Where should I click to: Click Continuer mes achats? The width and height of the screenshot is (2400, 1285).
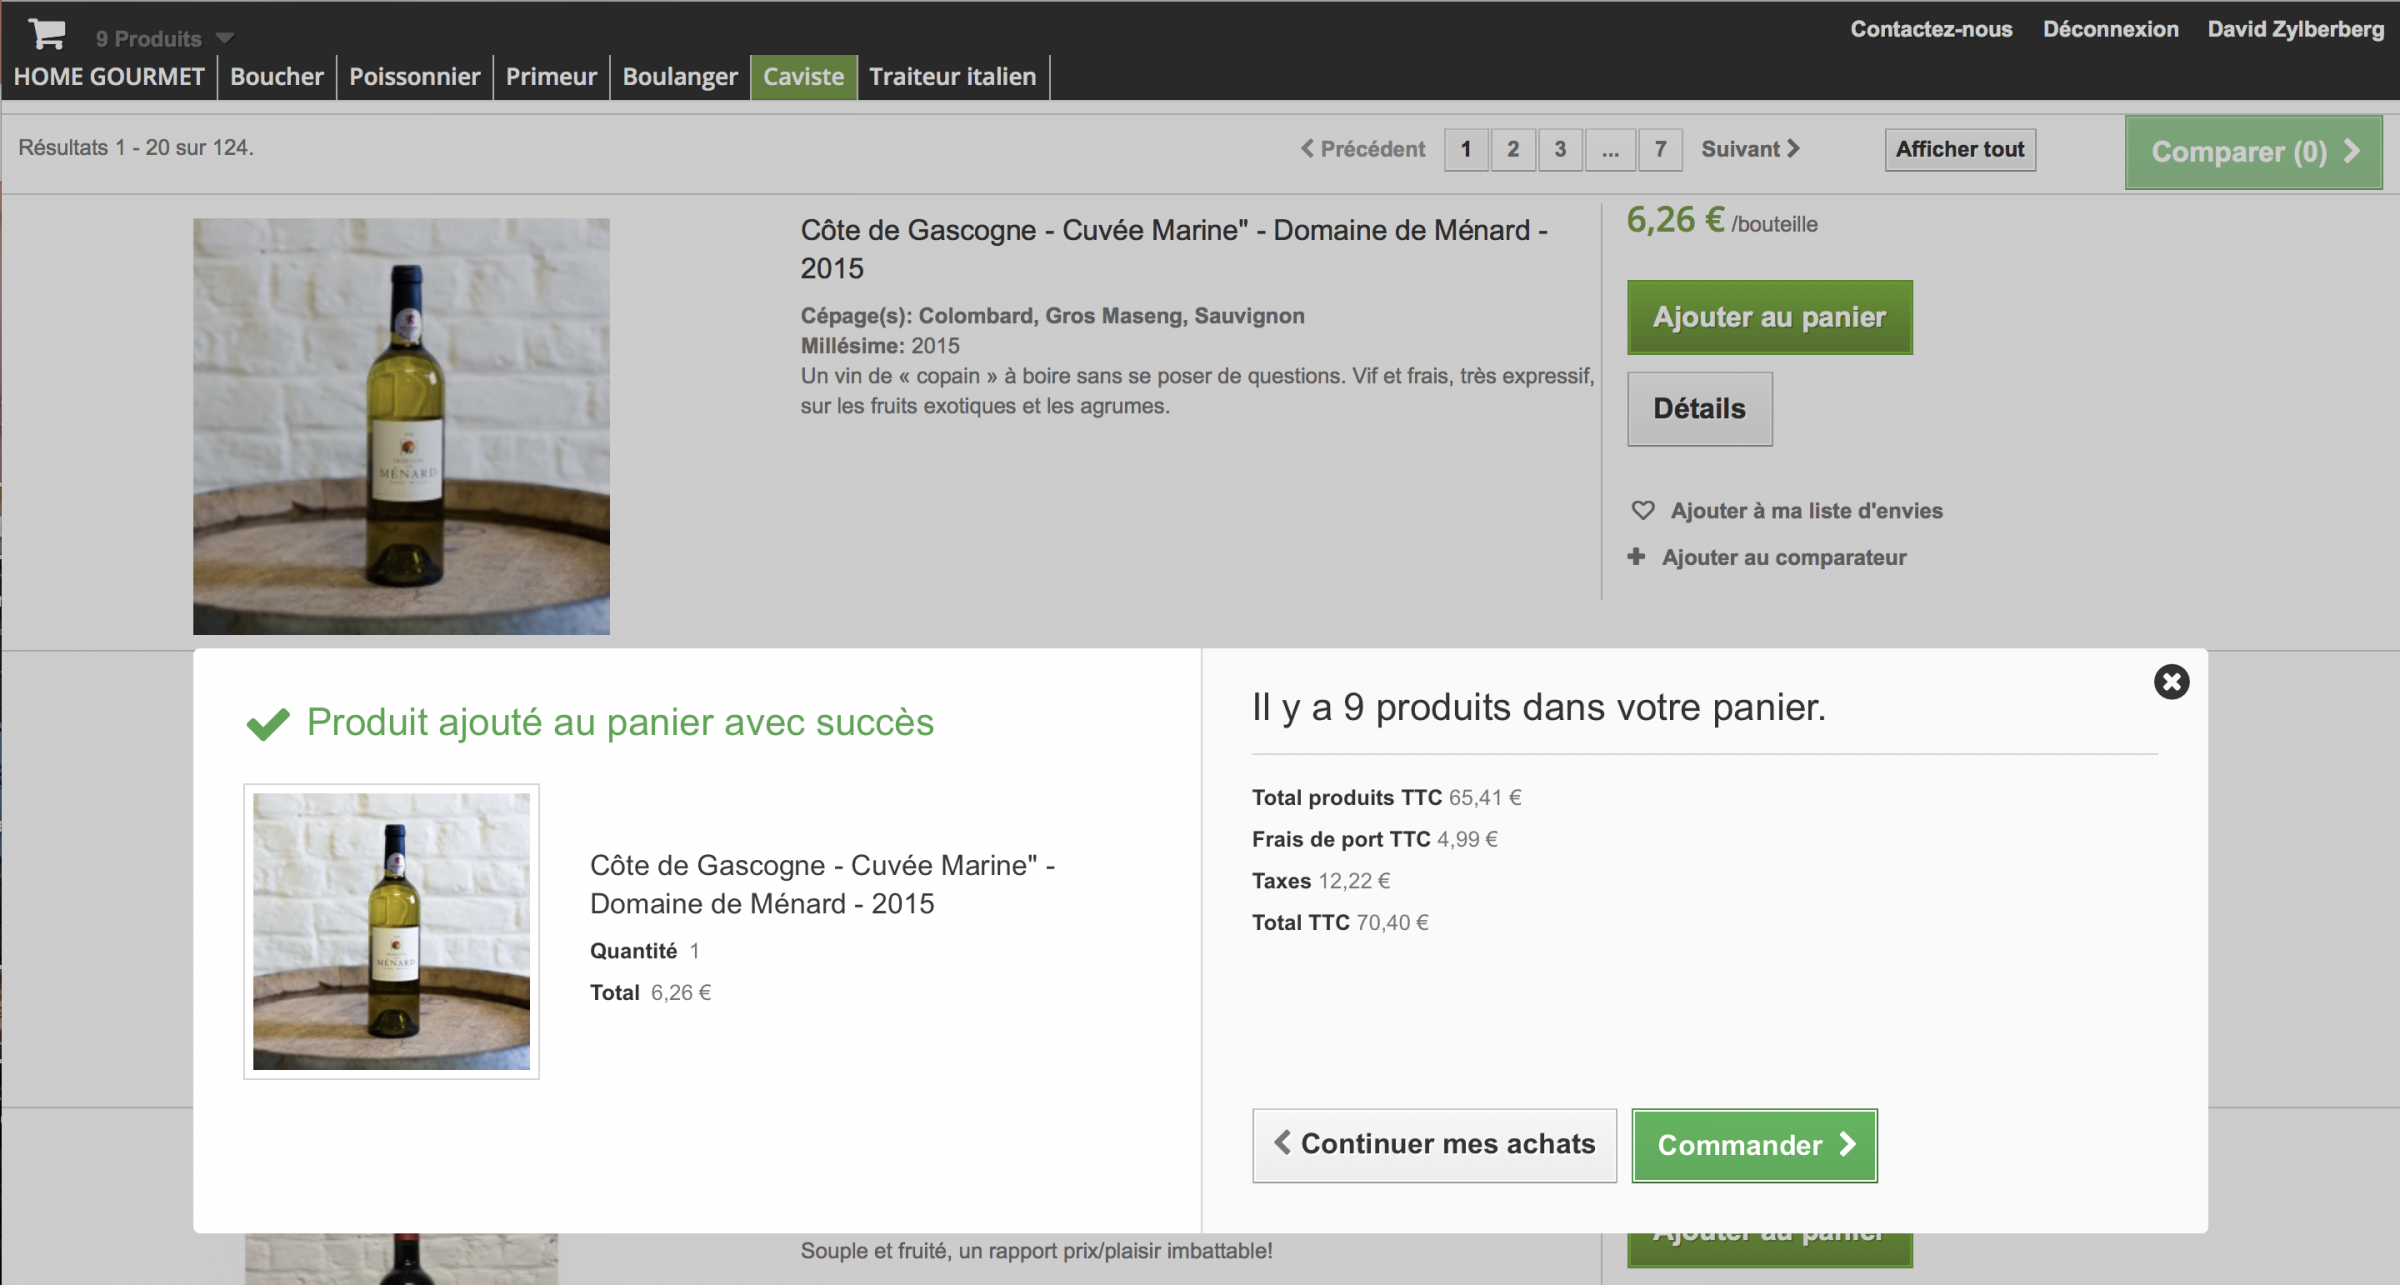[1434, 1145]
